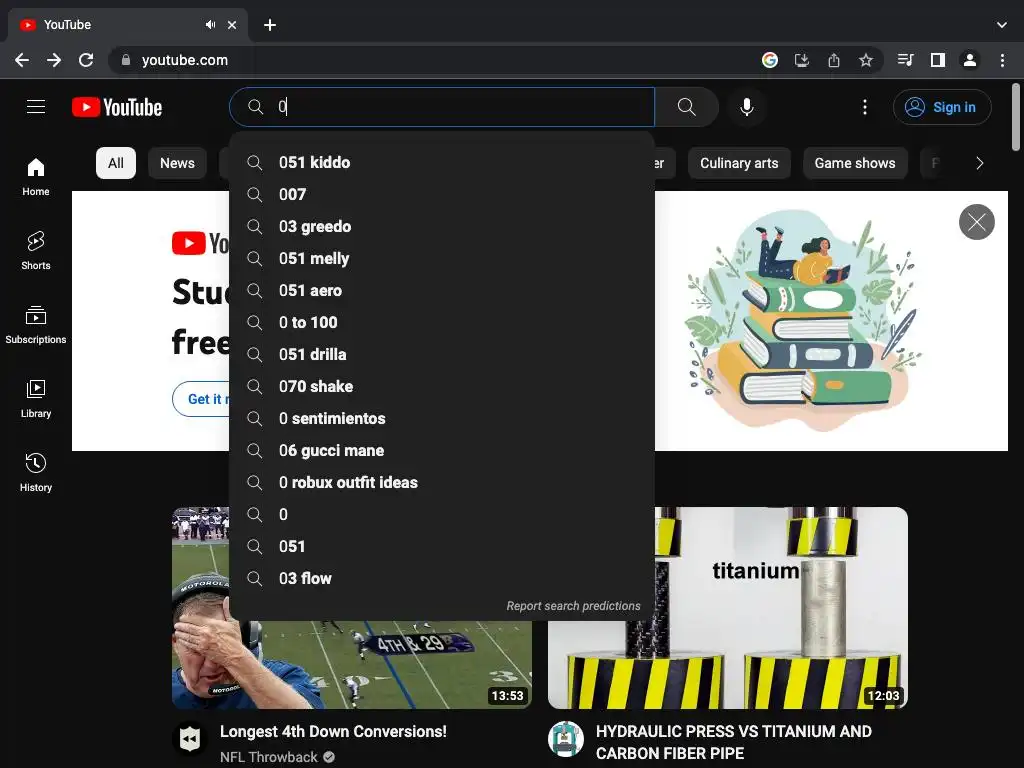The height and width of the screenshot is (768, 1024).
Task: Open the YouTube hamburger guide menu
Action: [36, 106]
